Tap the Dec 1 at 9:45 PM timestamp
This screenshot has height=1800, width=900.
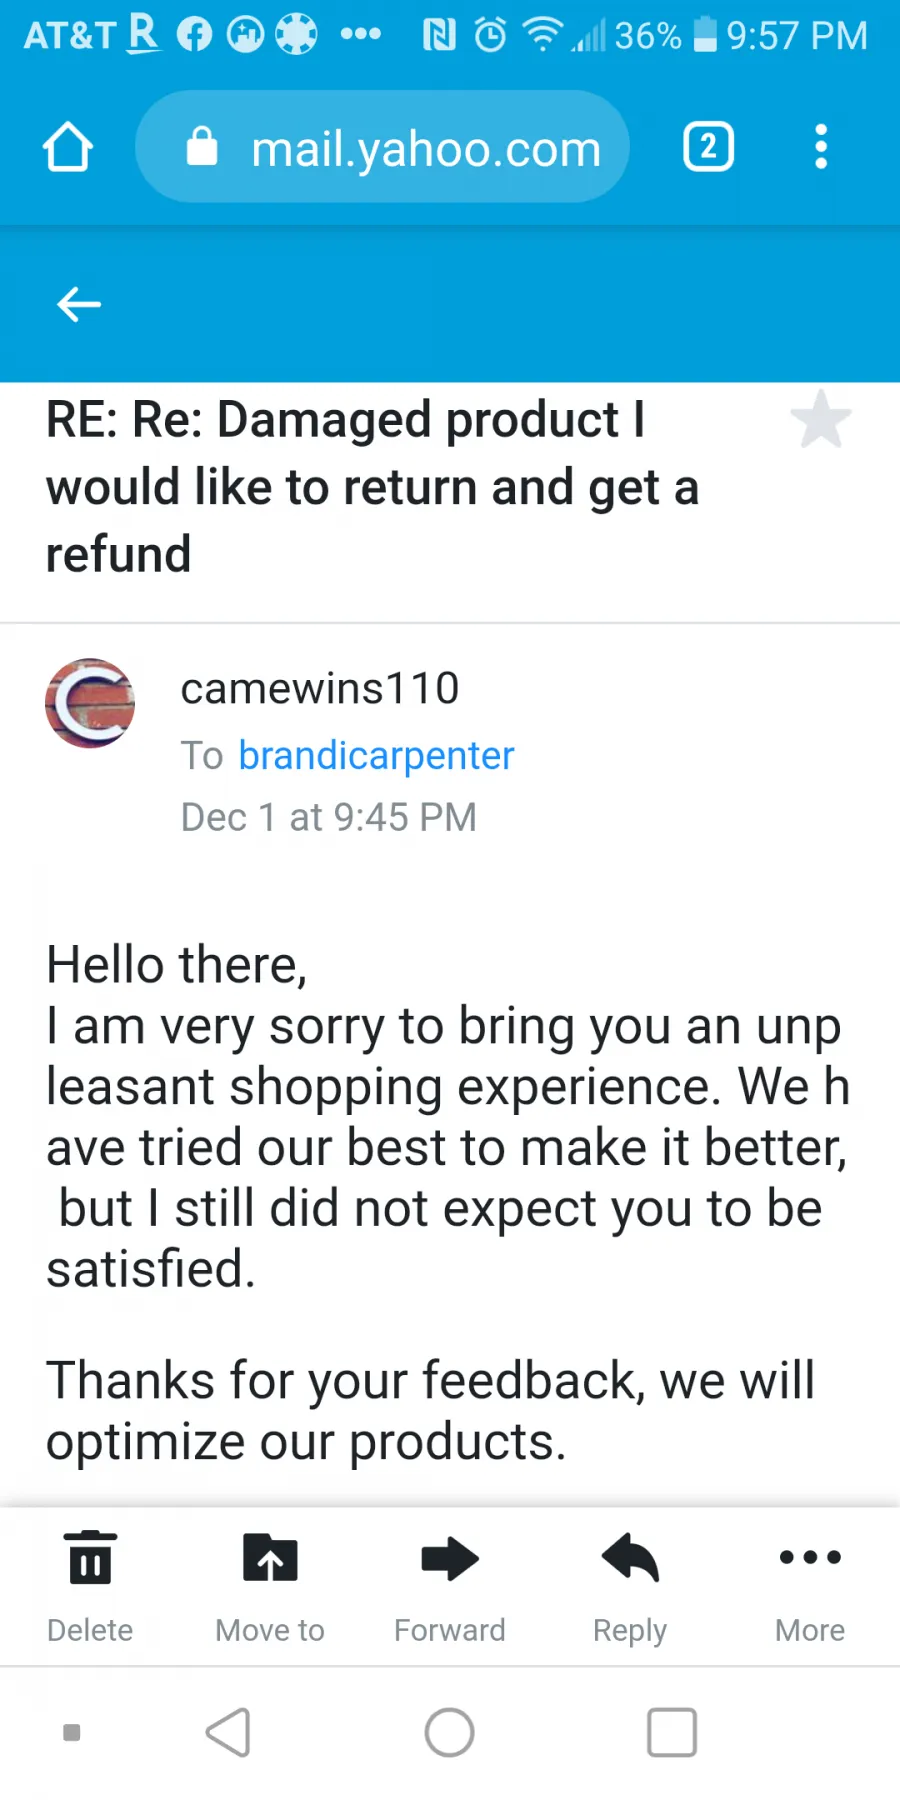pos(329,817)
